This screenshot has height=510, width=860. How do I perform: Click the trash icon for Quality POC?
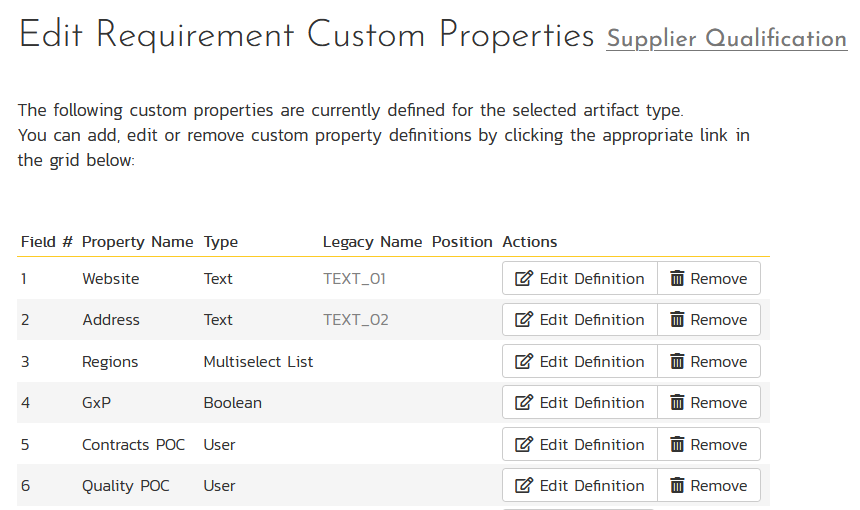677,486
